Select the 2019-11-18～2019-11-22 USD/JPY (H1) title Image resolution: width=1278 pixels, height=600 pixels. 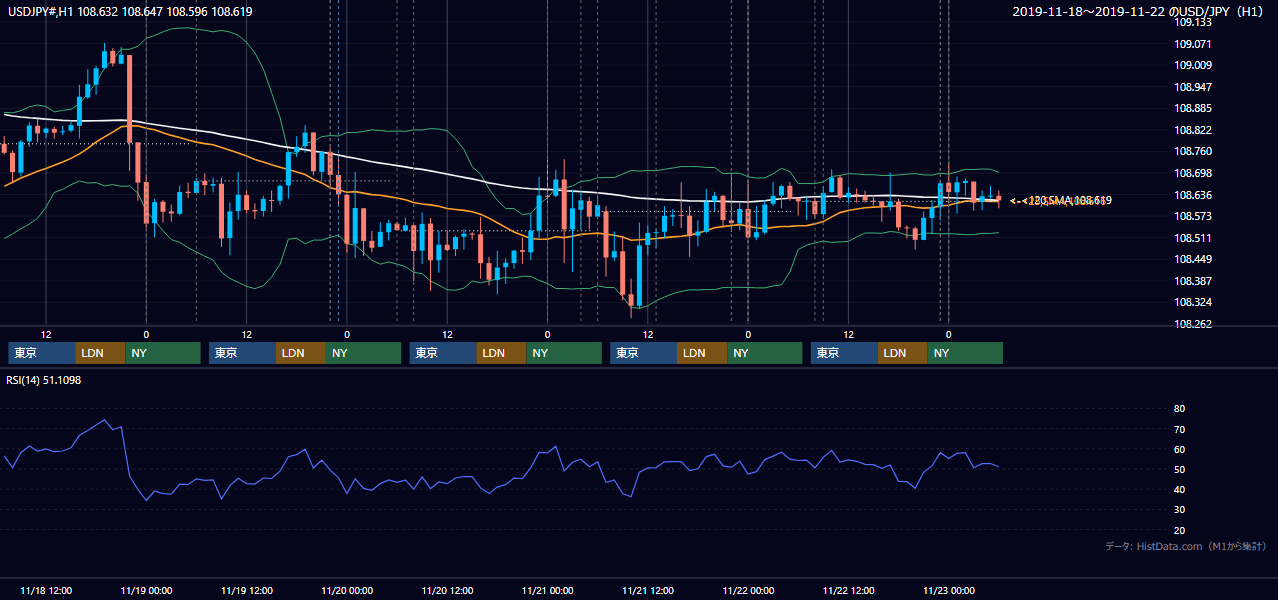[1140, 12]
